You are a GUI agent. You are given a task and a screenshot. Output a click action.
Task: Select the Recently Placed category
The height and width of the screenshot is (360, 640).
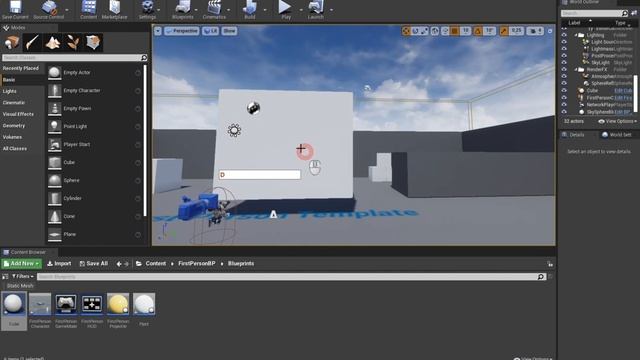(x=20, y=68)
